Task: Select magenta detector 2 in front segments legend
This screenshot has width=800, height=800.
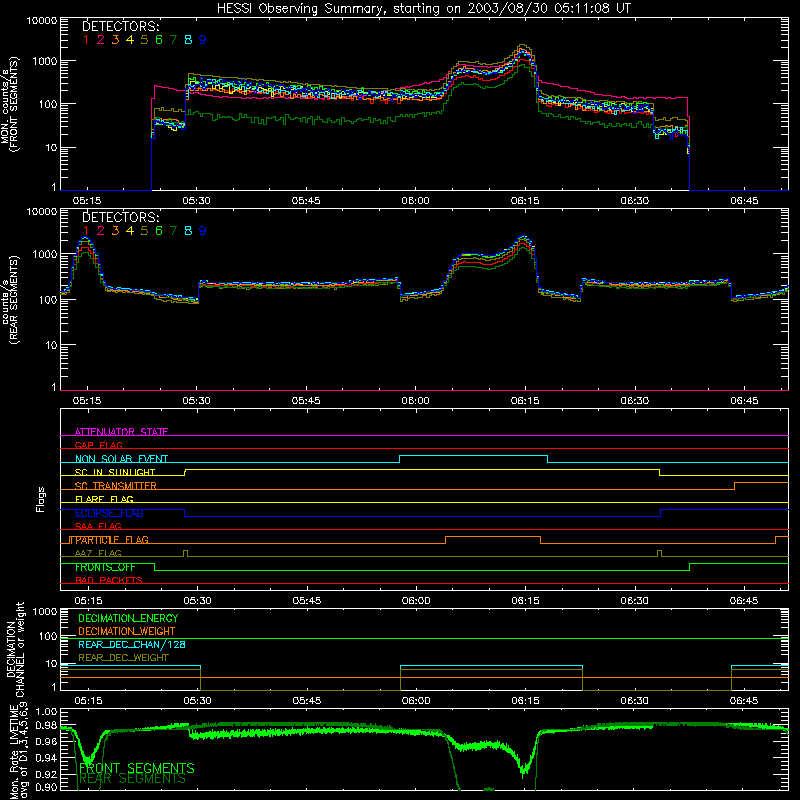Action: point(101,40)
